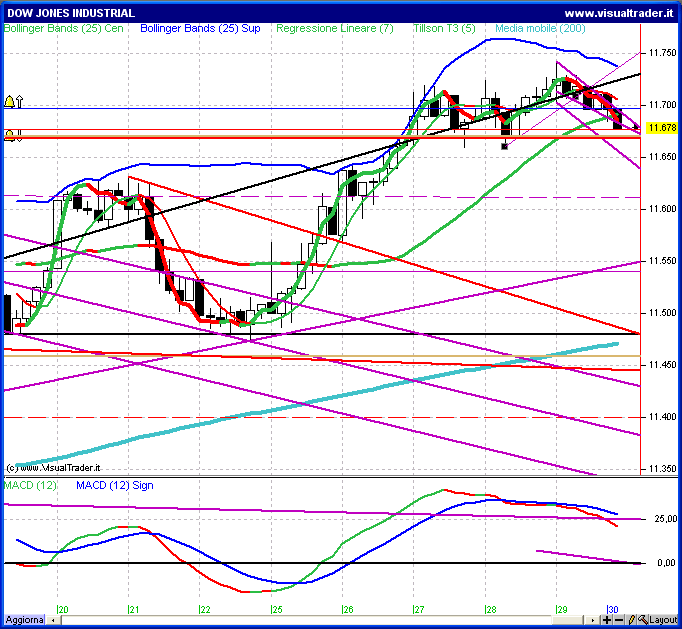This screenshot has width=682, height=629.
Task: Zoom in with the plus icon
Action: 607,620
